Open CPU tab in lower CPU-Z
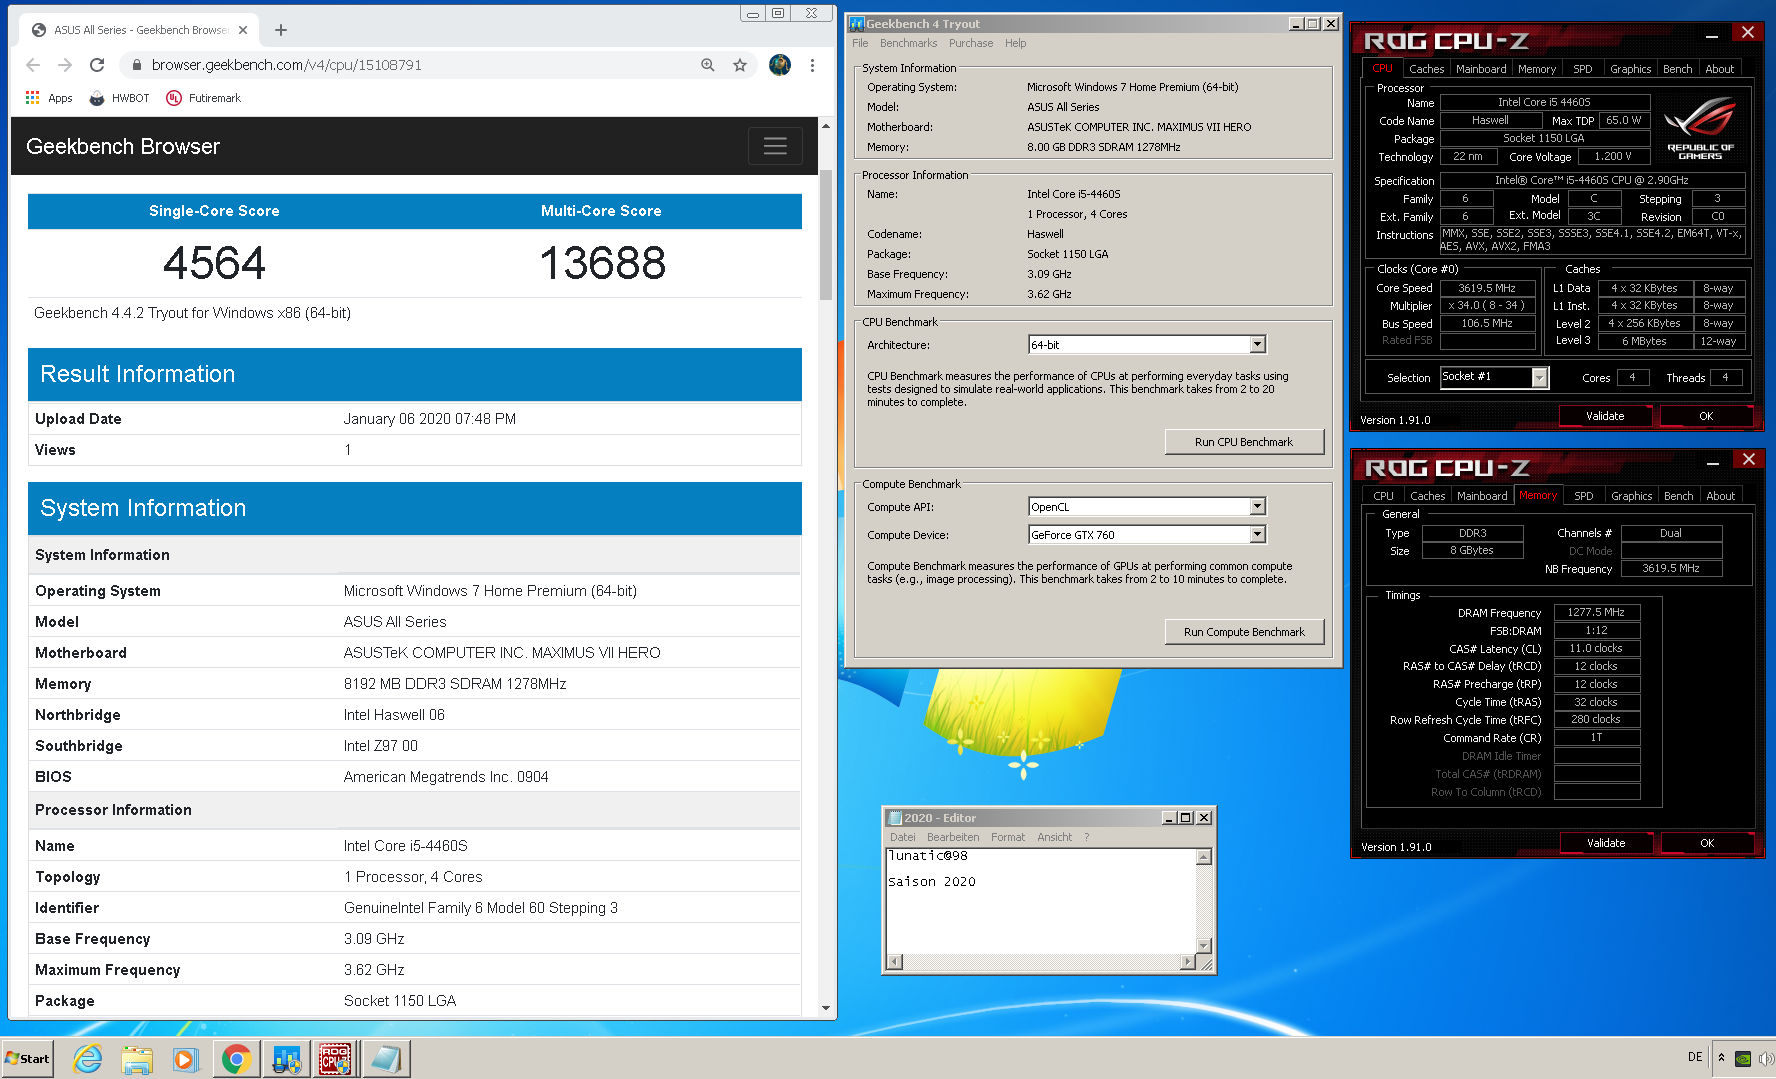 click(x=1383, y=496)
